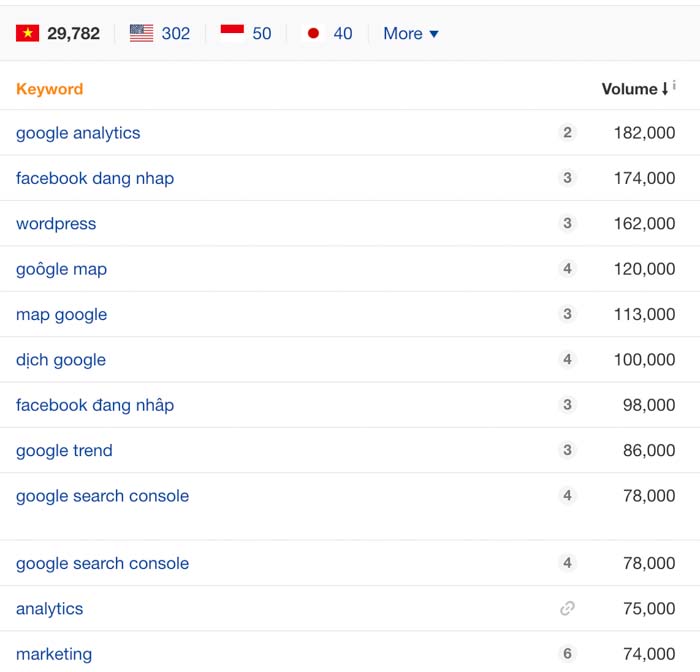The image size is (700, 672).
Task: Click the 113,000 volume value
Action: (x=644, y=314)
